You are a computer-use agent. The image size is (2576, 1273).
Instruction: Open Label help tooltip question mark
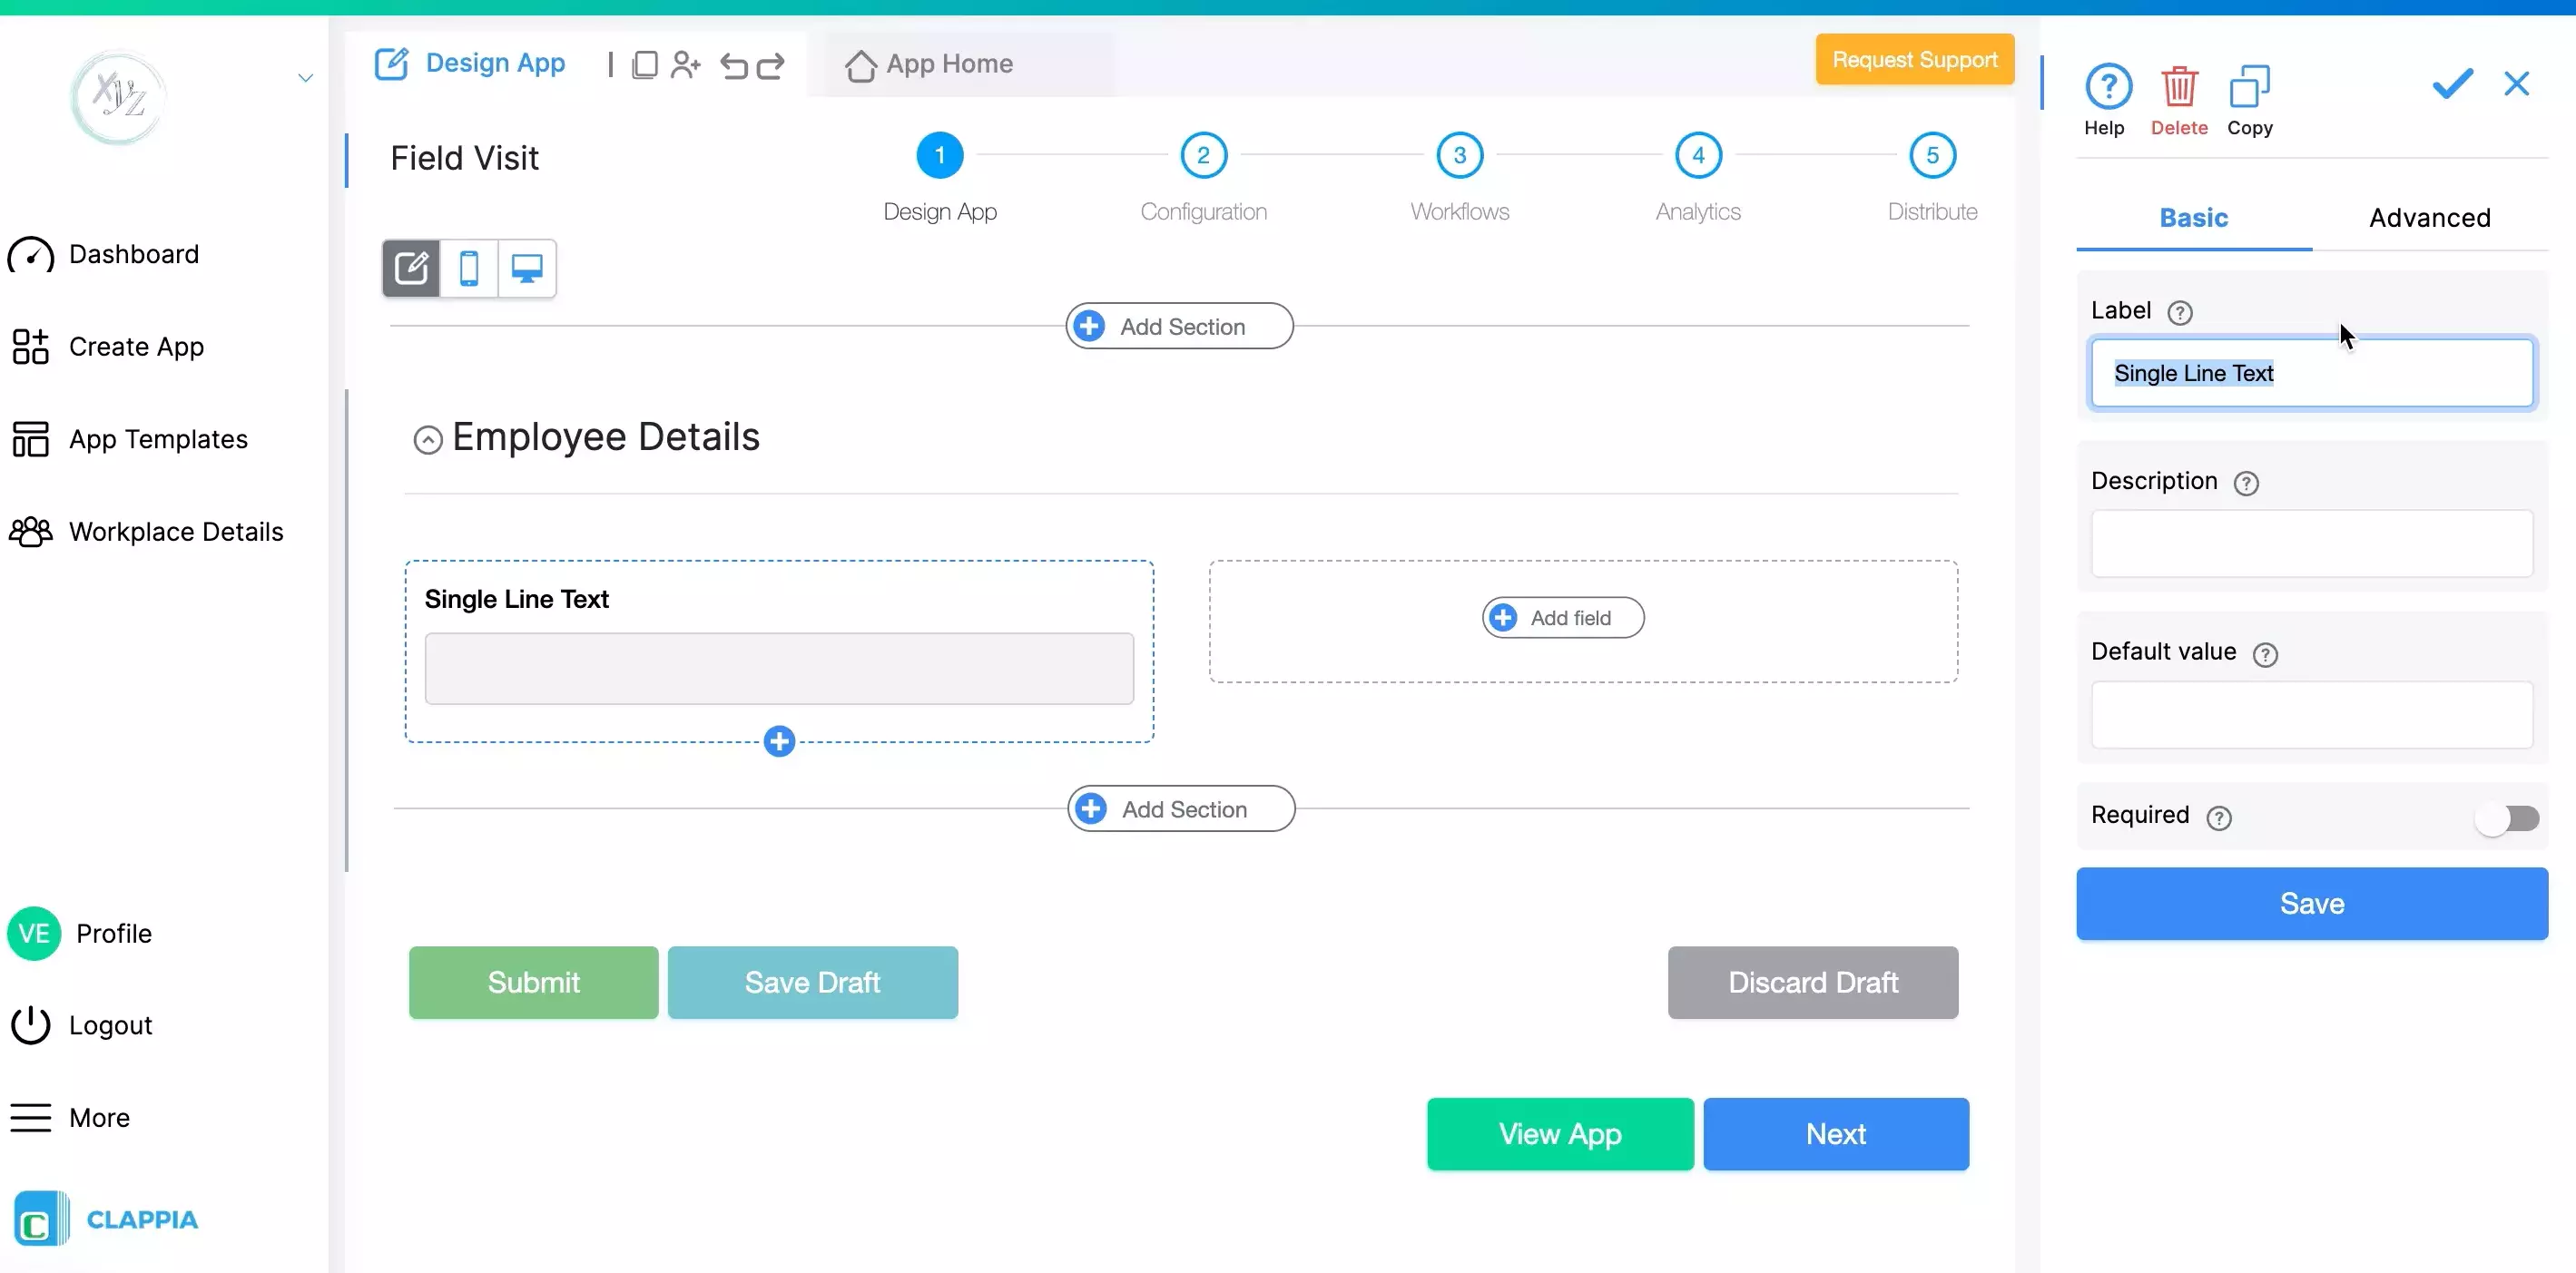click(x=2182, y=312)
